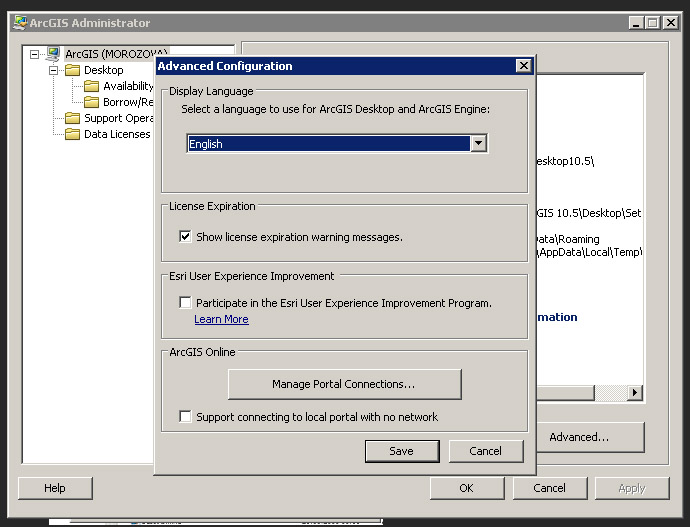Select the Support Operations tree item
690x527 pixels.
[x=117, y=118]
